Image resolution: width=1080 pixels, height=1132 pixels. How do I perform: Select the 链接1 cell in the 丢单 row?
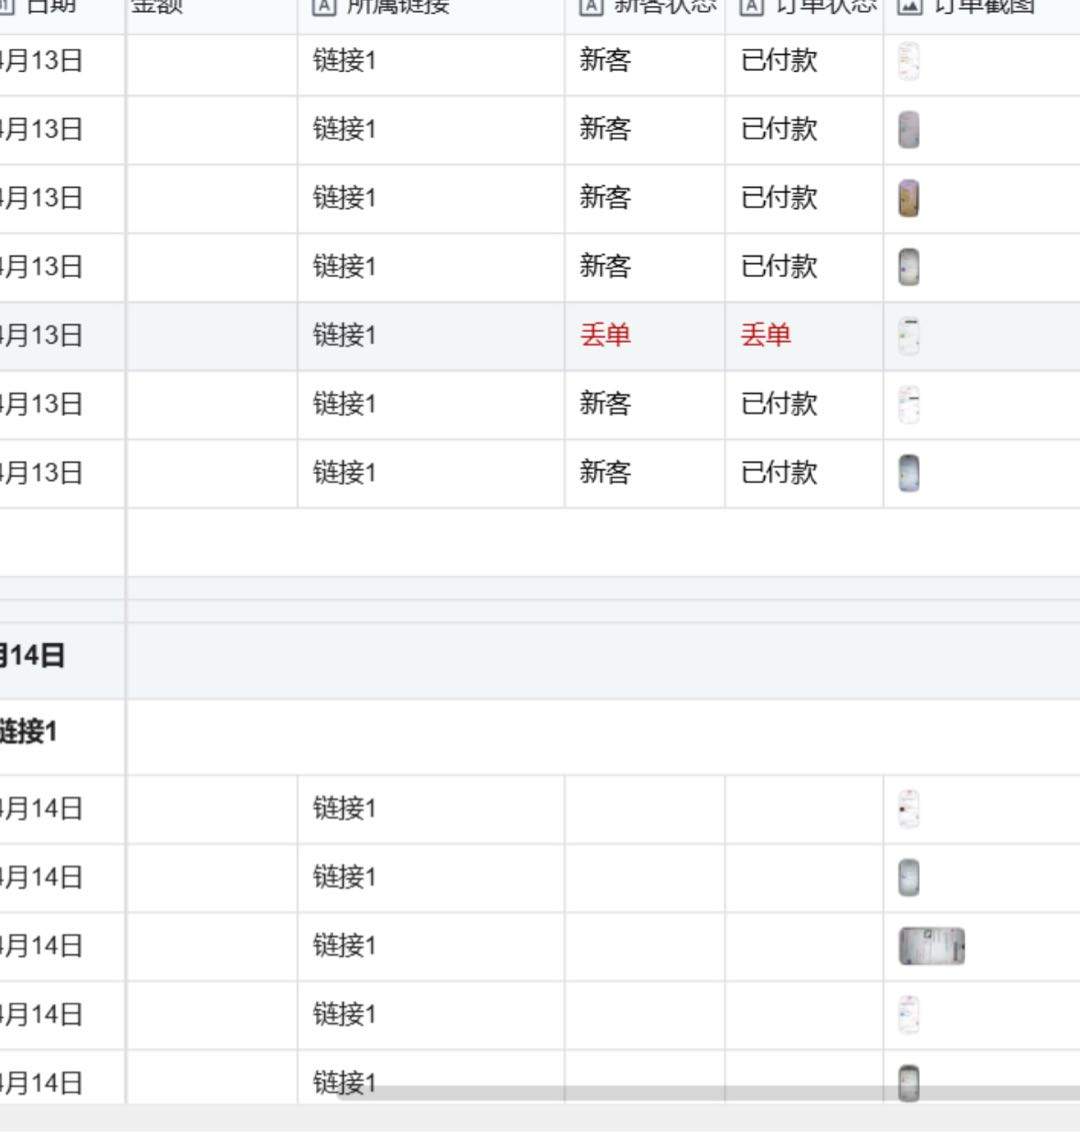[345, 335]
